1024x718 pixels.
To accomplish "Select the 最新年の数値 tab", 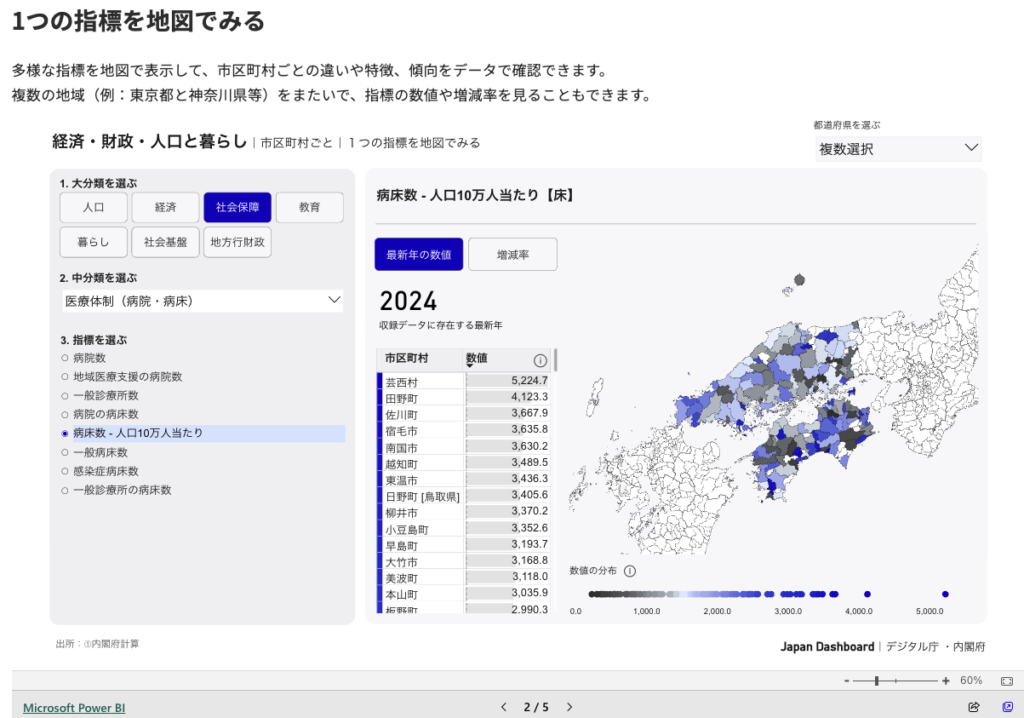I will pyautogui.click(x=419, y=255).
